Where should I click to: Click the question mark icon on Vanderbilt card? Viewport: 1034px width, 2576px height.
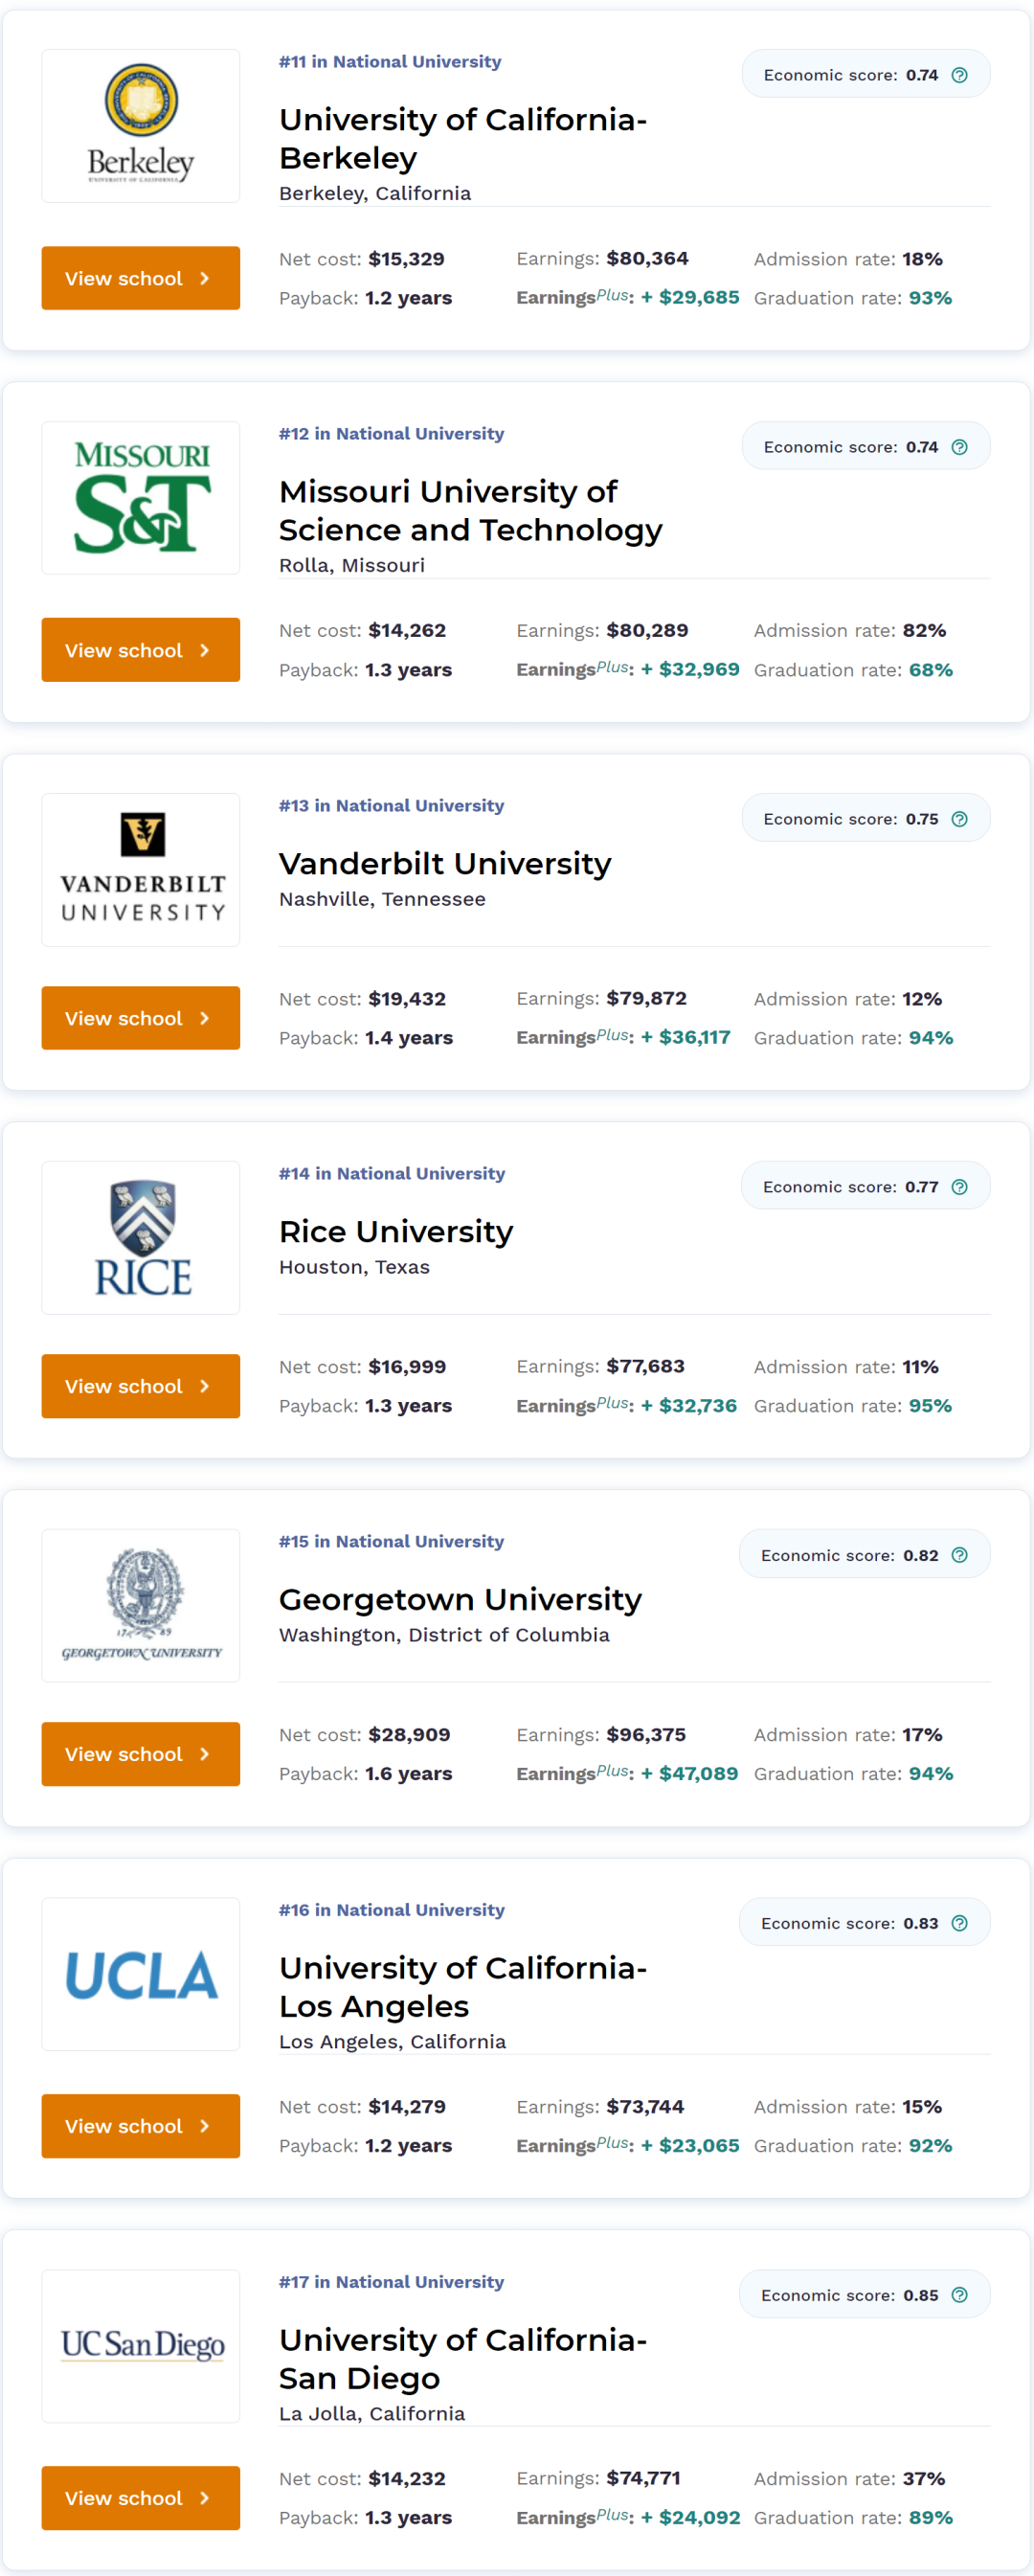pos(959,819)
